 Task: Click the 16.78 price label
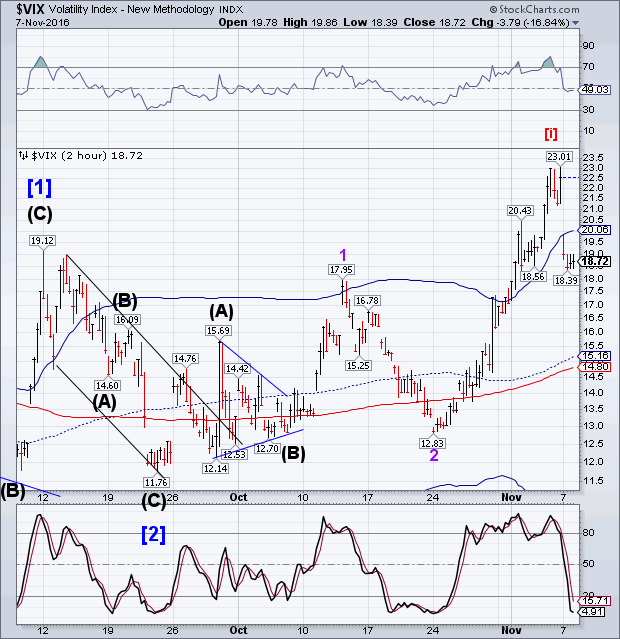click(x=367, y=300)
